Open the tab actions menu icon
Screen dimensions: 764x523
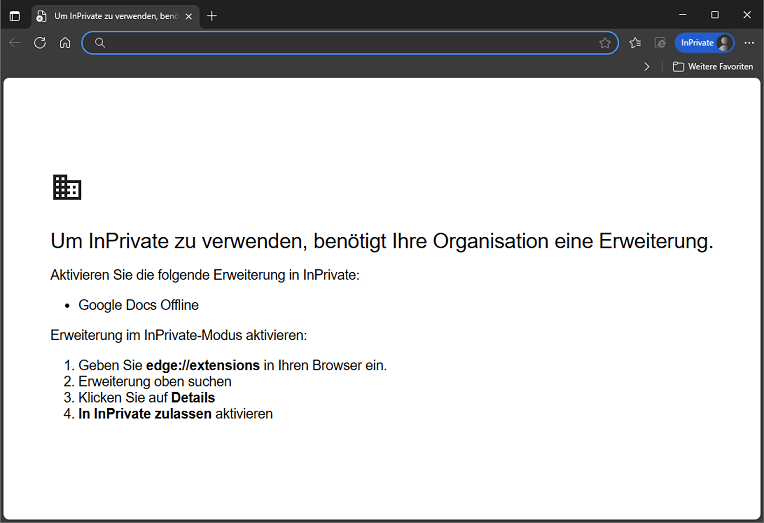point(14,16)
